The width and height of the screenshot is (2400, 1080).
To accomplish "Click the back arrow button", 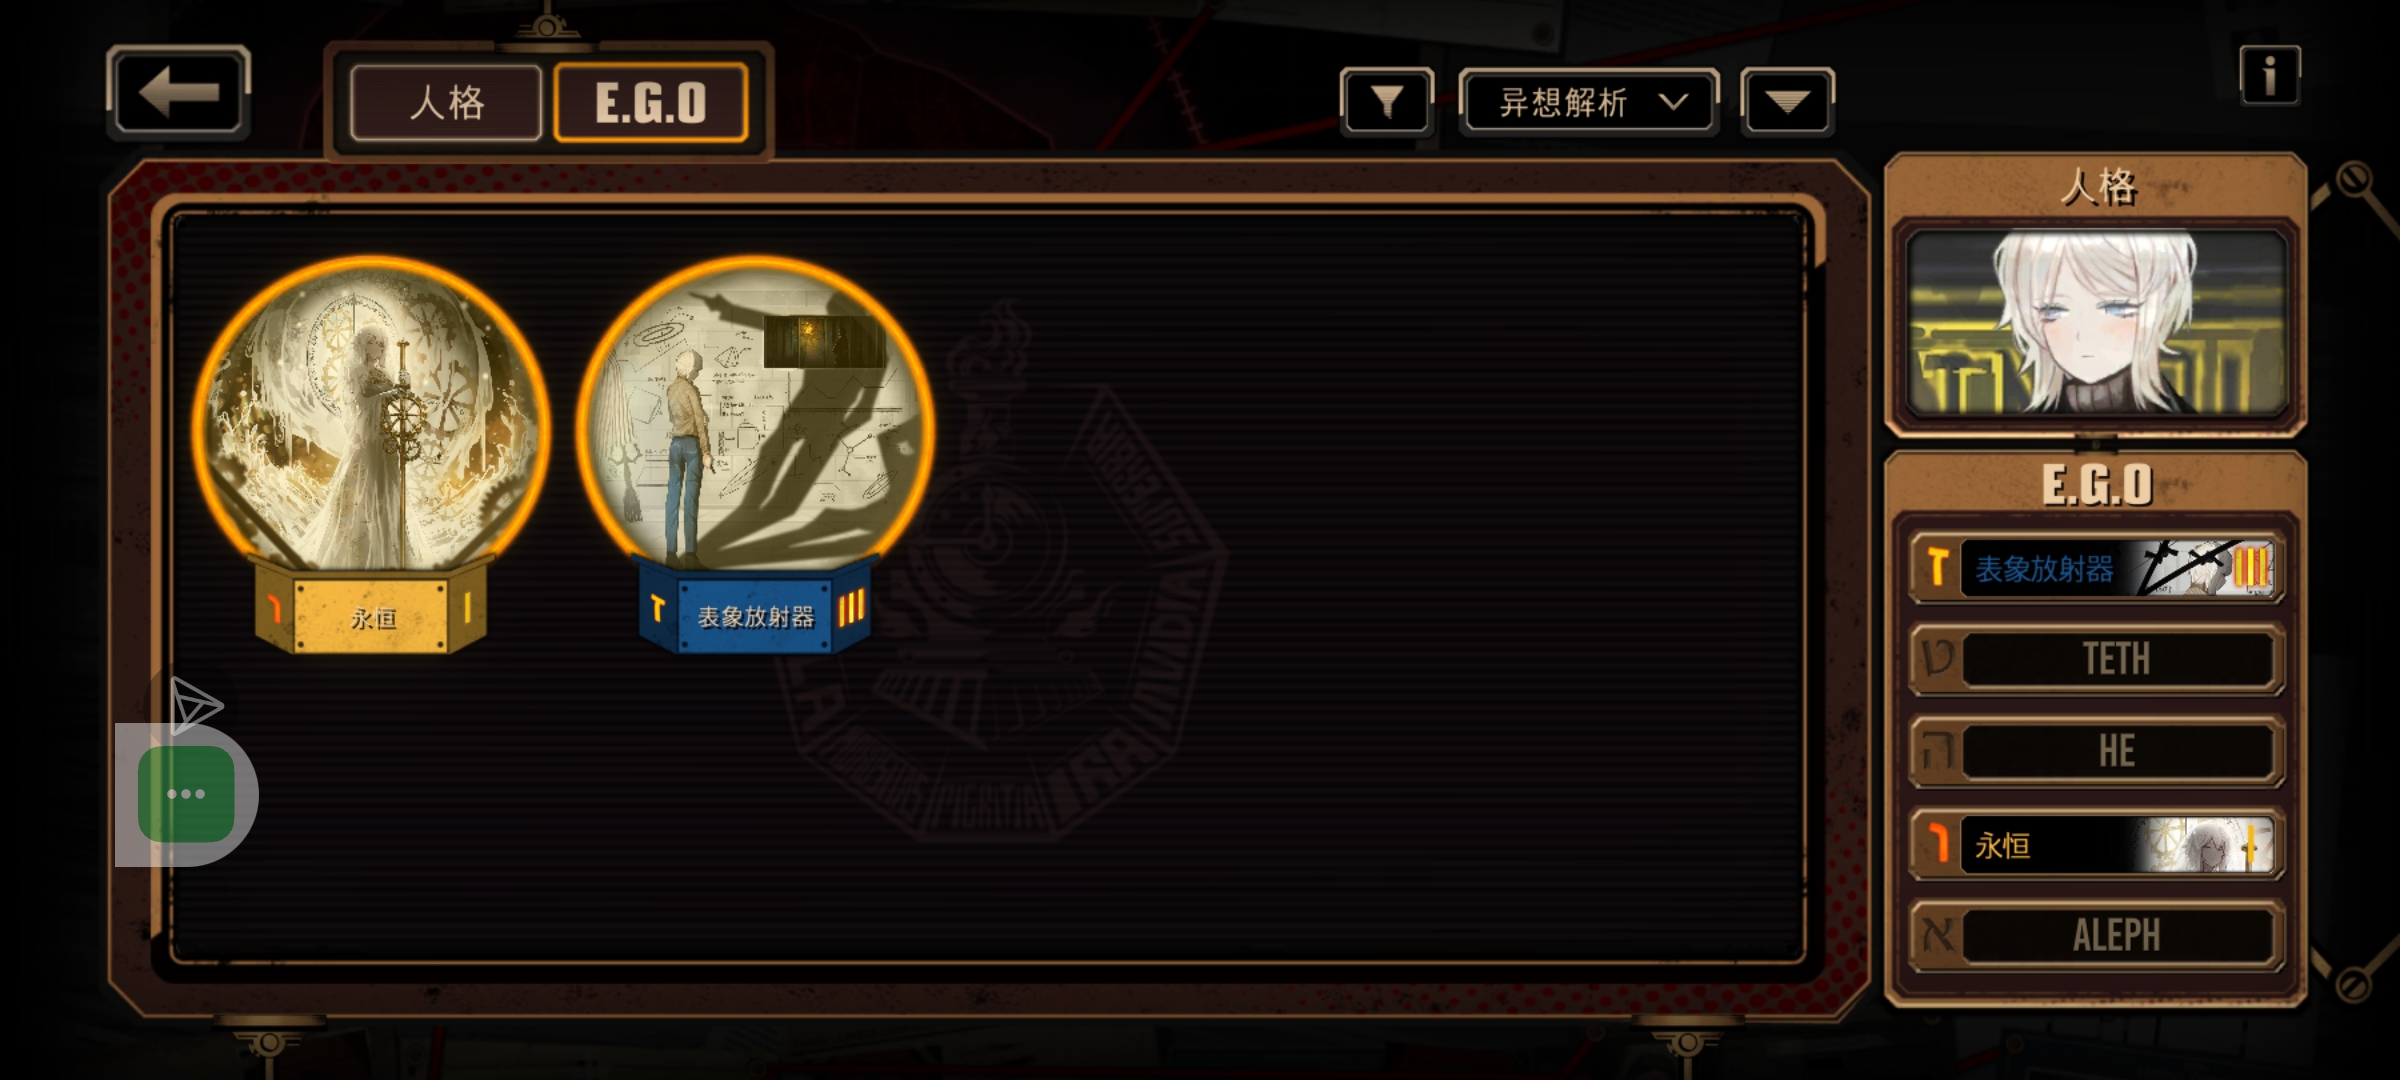I will click(x=178, y=93).
